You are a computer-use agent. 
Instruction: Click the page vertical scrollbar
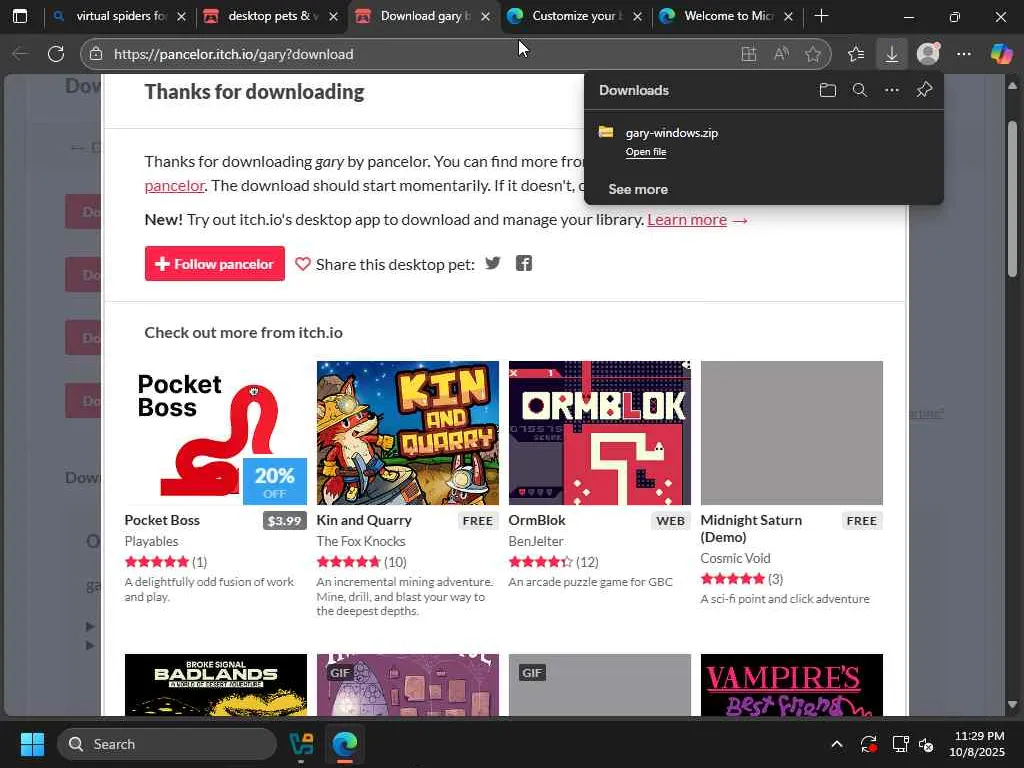click(x=1012, y=200)
